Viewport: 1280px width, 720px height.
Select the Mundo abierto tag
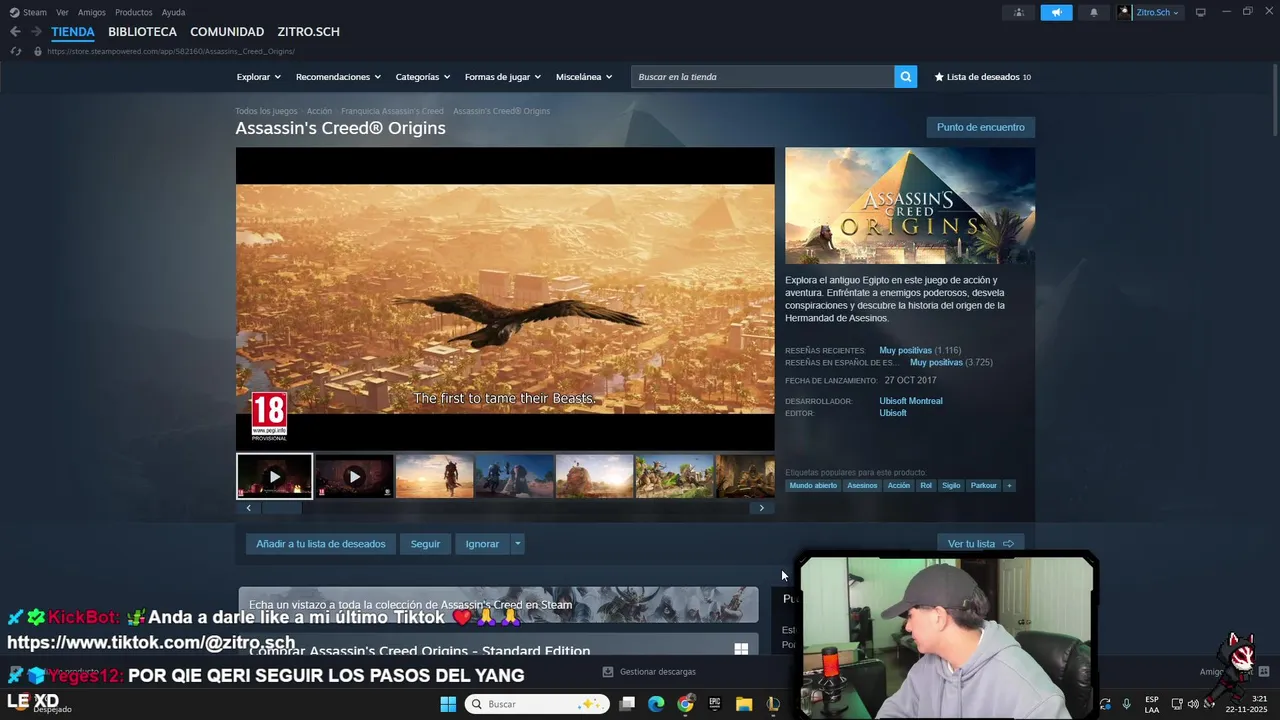(813, 486)
